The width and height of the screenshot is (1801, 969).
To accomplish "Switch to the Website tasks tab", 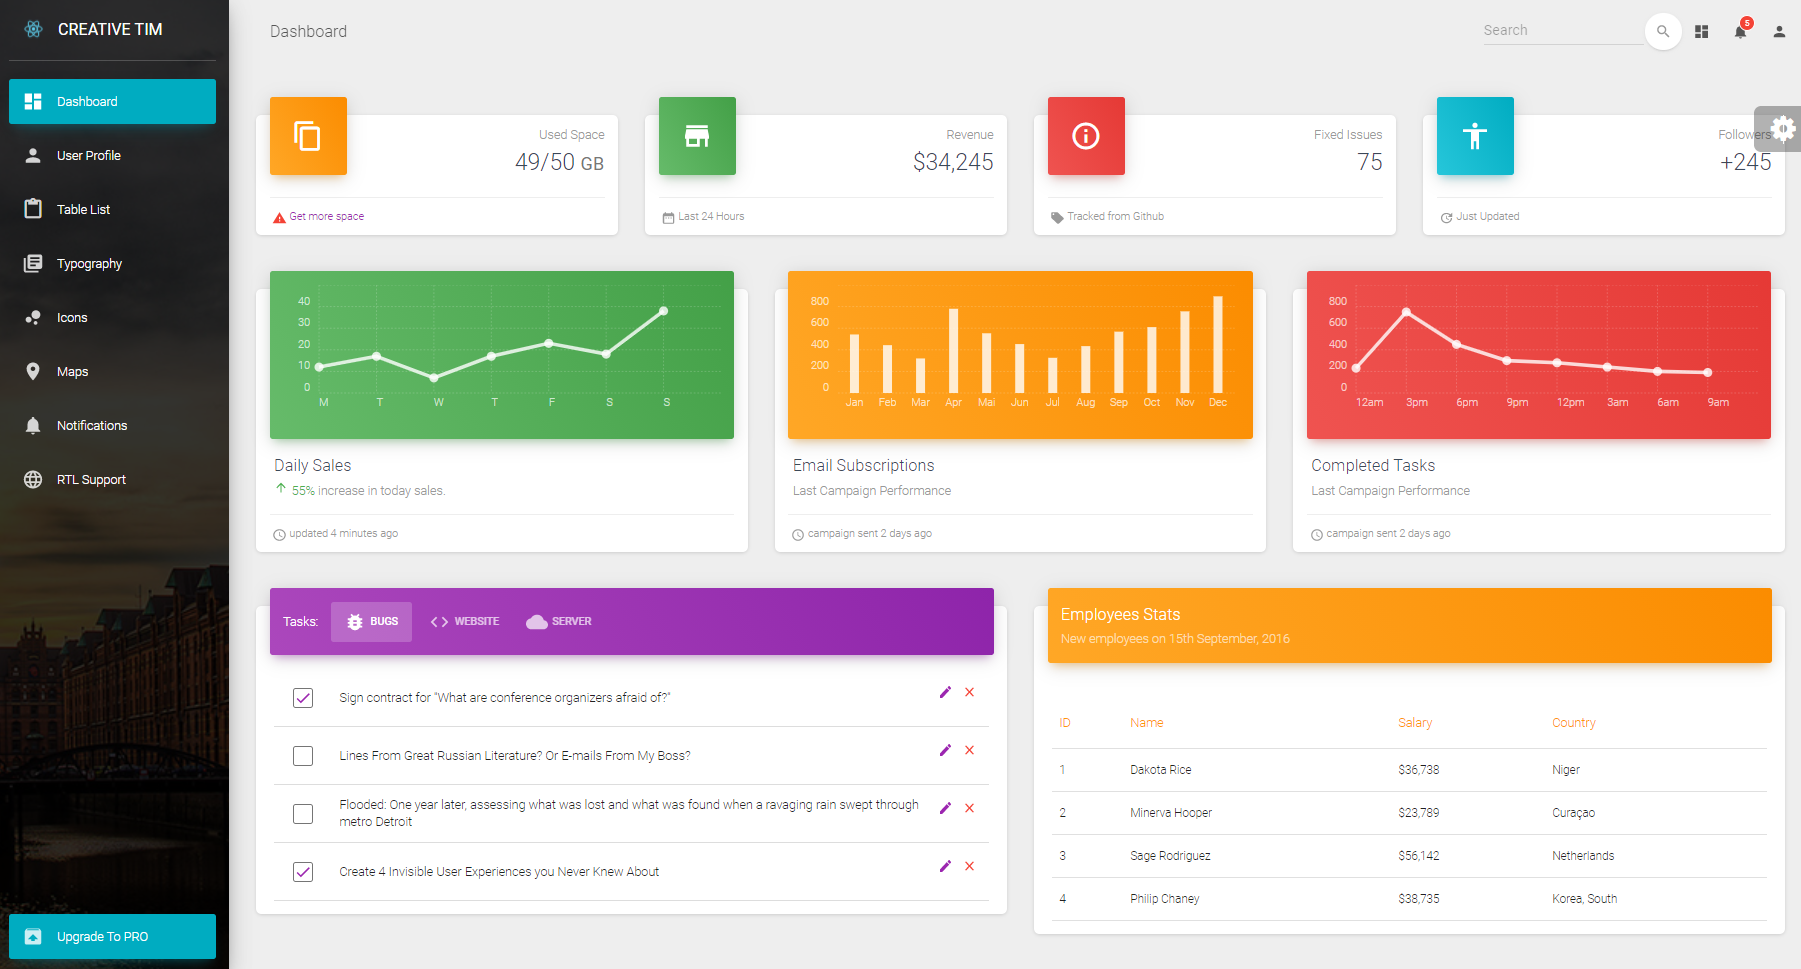I will click(465, 622).
